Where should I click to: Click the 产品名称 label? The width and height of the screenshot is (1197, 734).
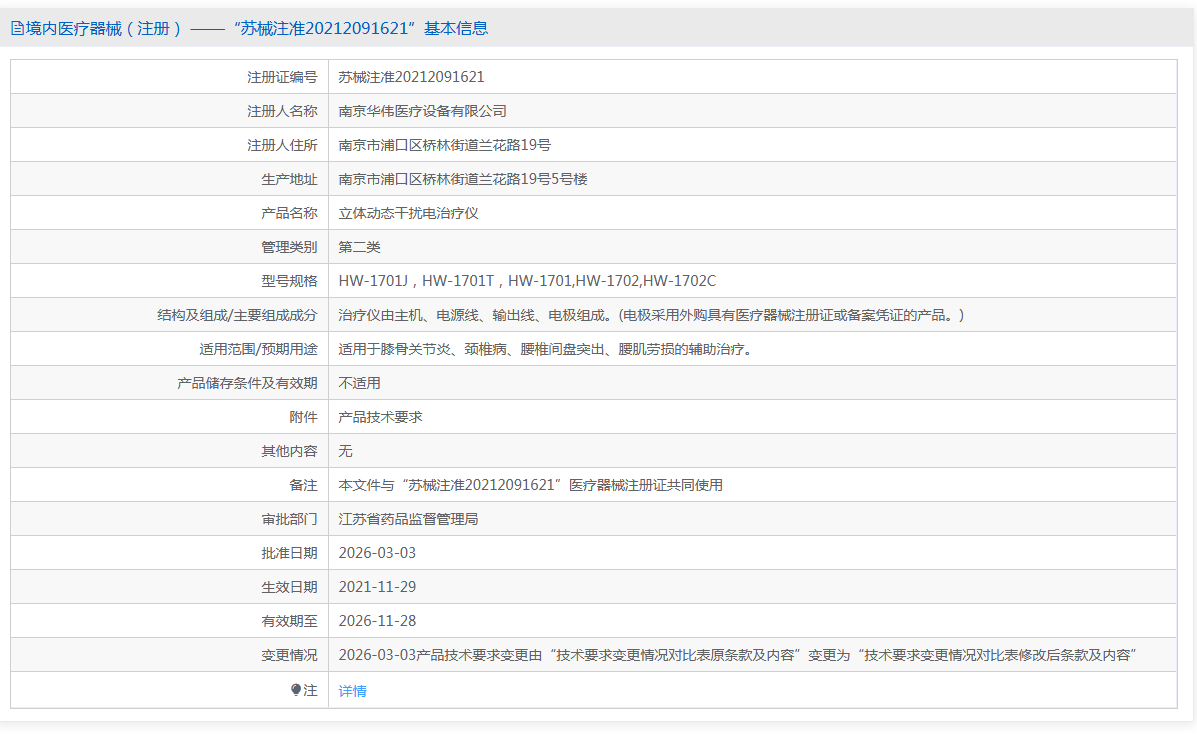(289, 213)
